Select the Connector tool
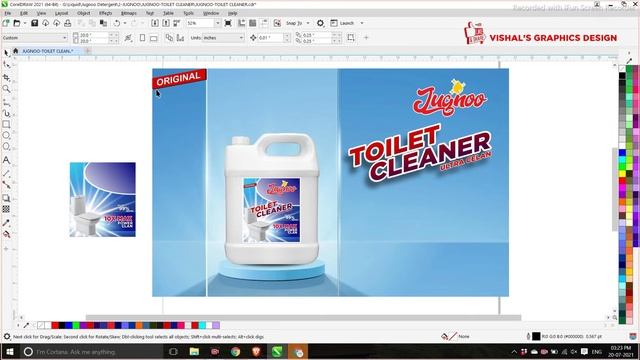The image size is (640, 360). click(x=6, y=184)
